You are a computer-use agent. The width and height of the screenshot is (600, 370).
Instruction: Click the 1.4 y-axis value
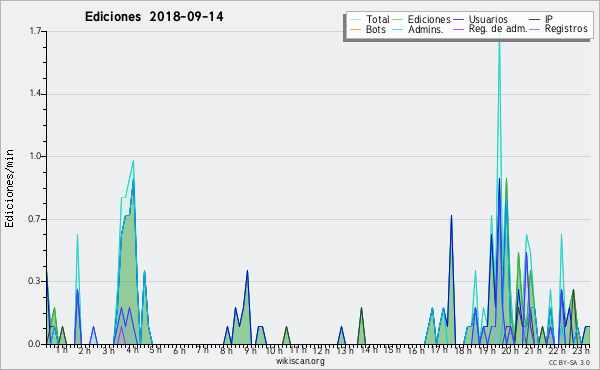coord(35,94)
